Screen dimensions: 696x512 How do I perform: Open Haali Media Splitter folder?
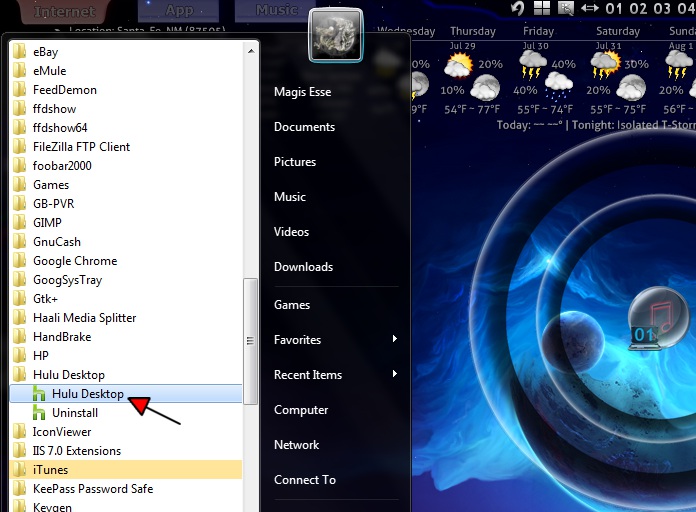click(126, 318)
